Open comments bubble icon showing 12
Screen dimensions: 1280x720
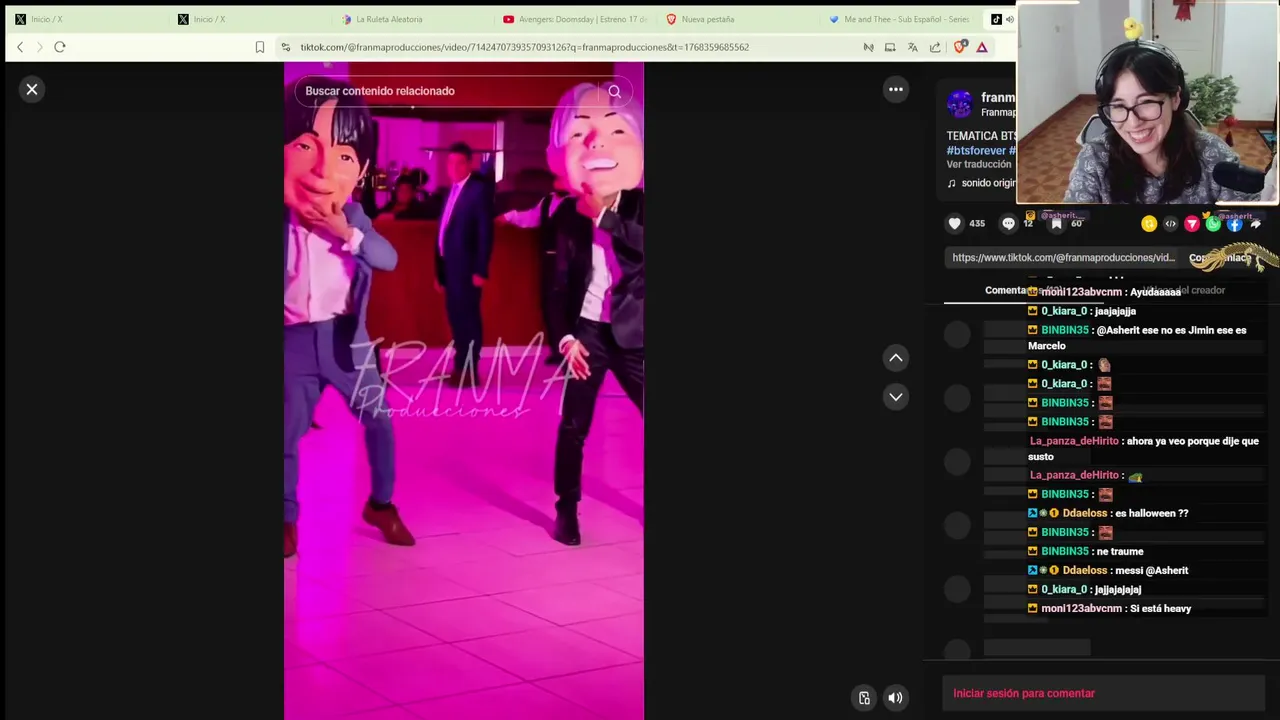(x=1008, y=224)
